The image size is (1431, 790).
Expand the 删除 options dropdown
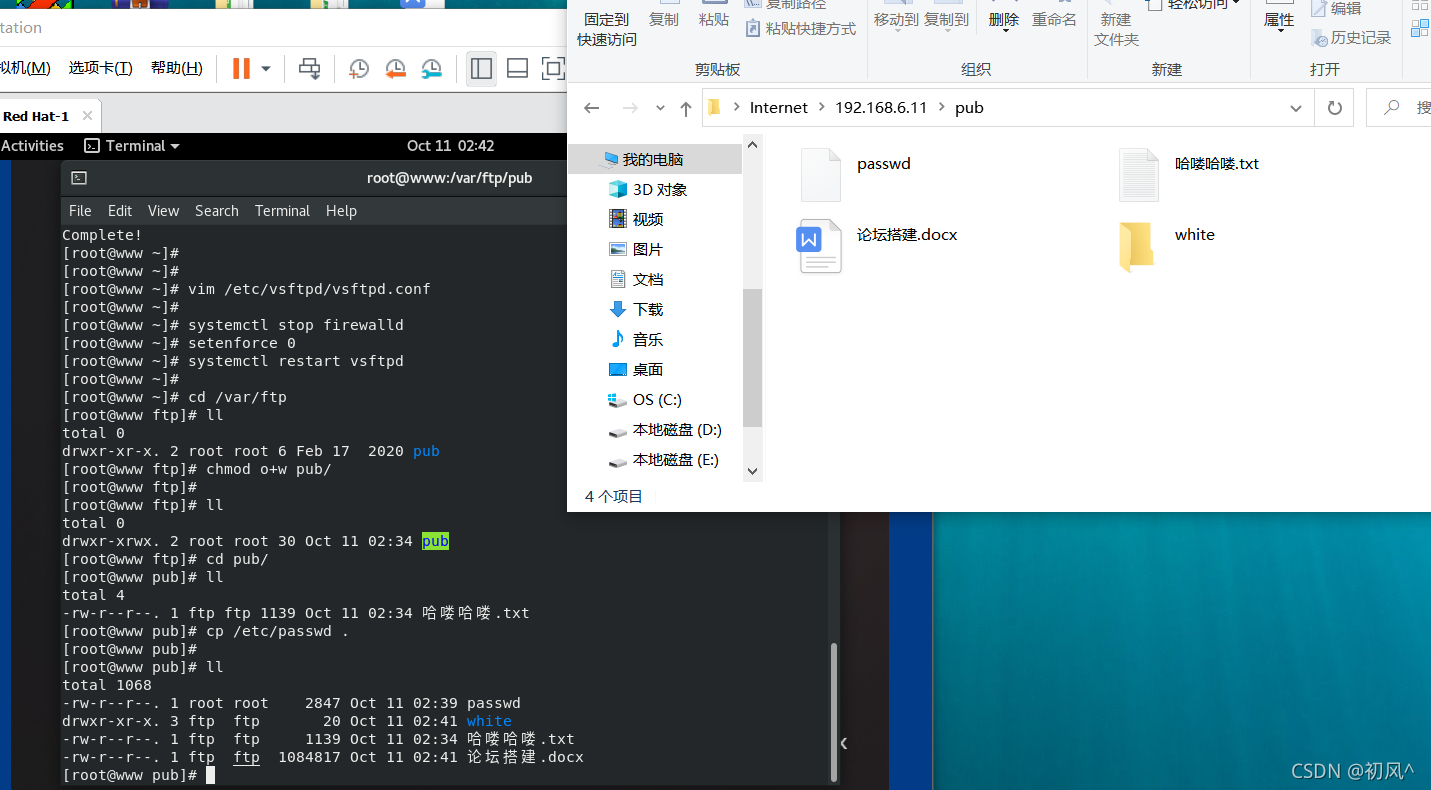coord(1004,31)
